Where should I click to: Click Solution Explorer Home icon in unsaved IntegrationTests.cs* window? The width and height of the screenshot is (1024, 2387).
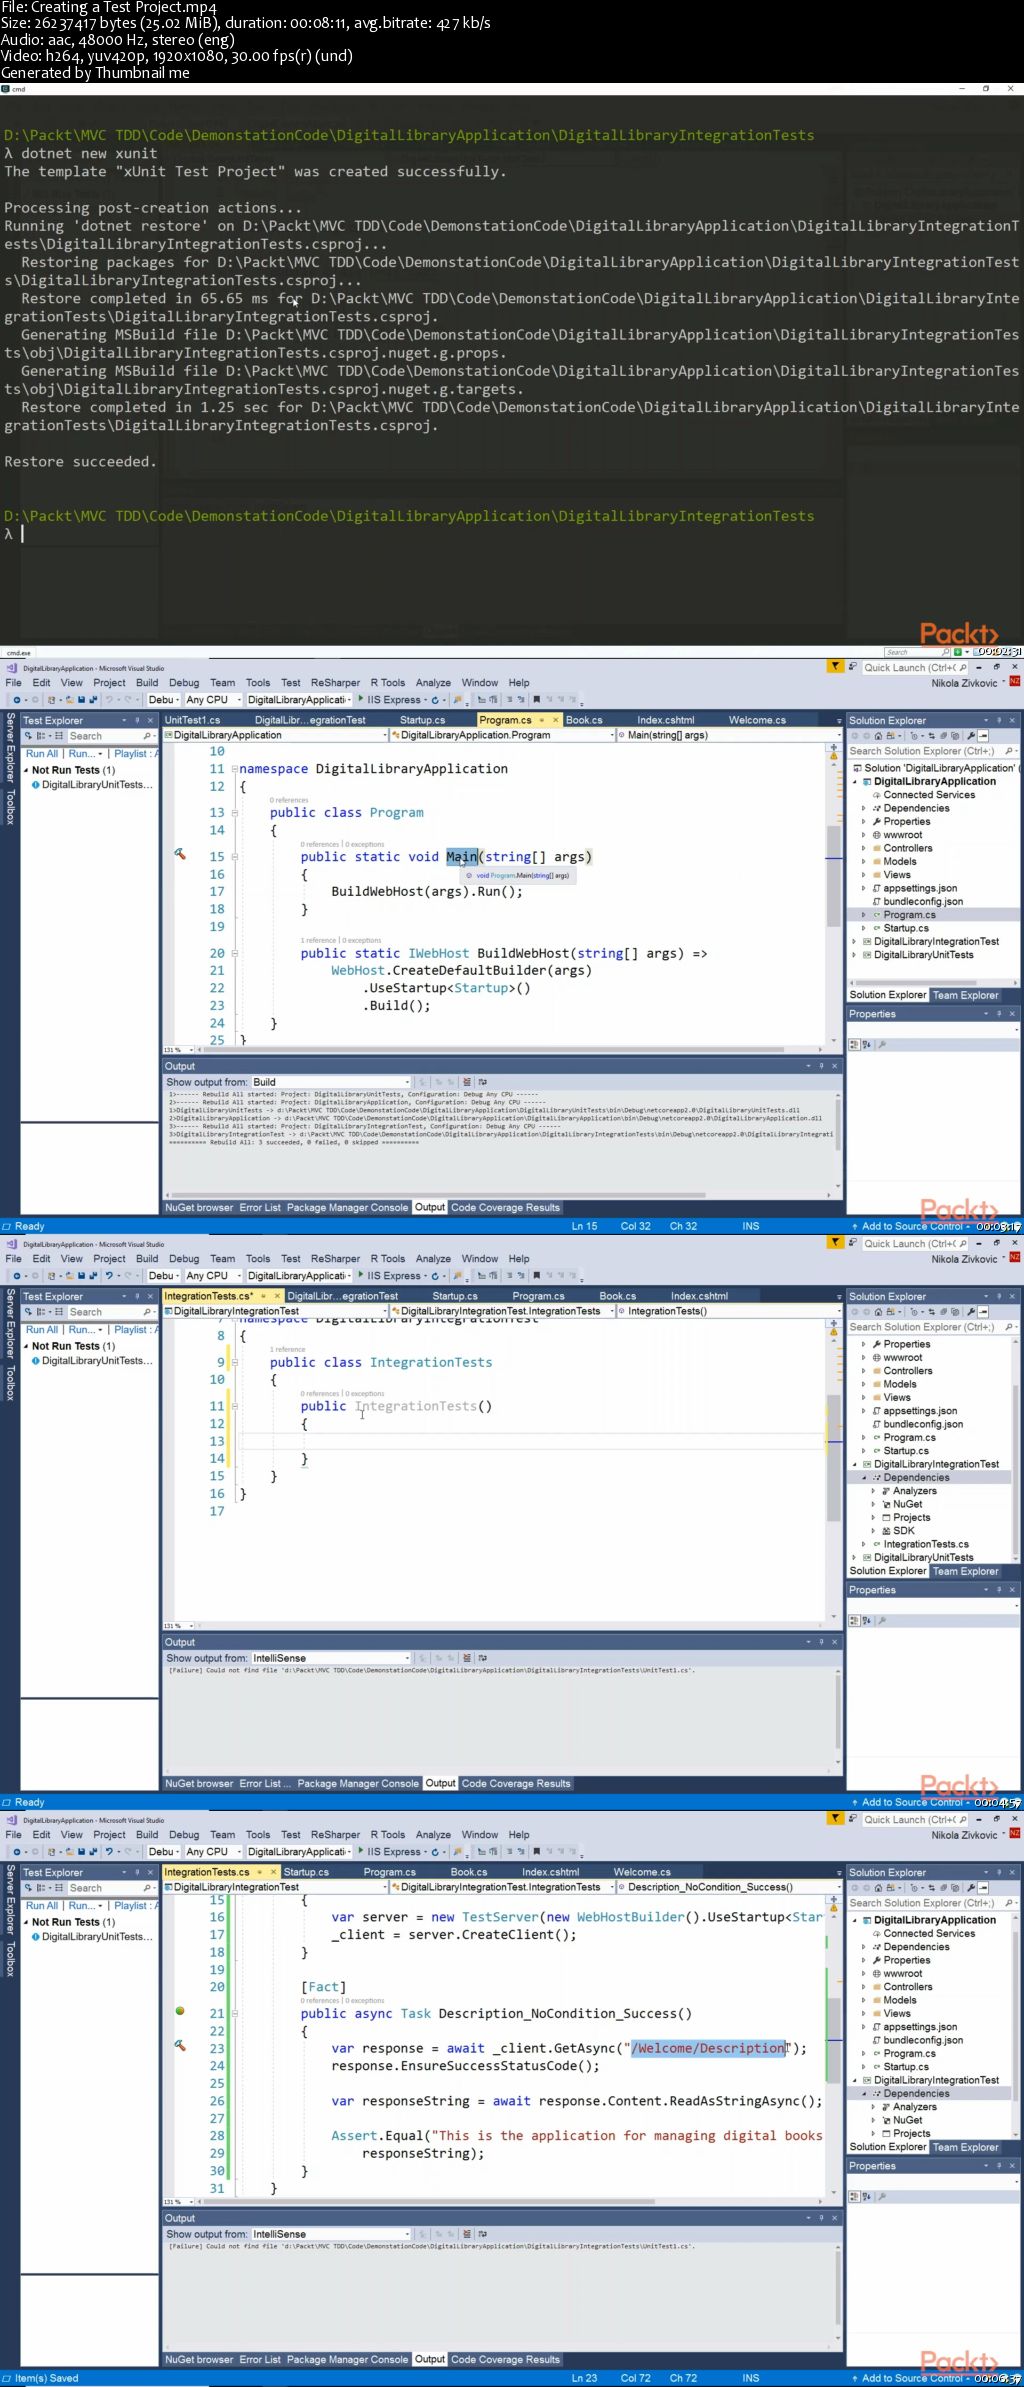pos(878,1312)
